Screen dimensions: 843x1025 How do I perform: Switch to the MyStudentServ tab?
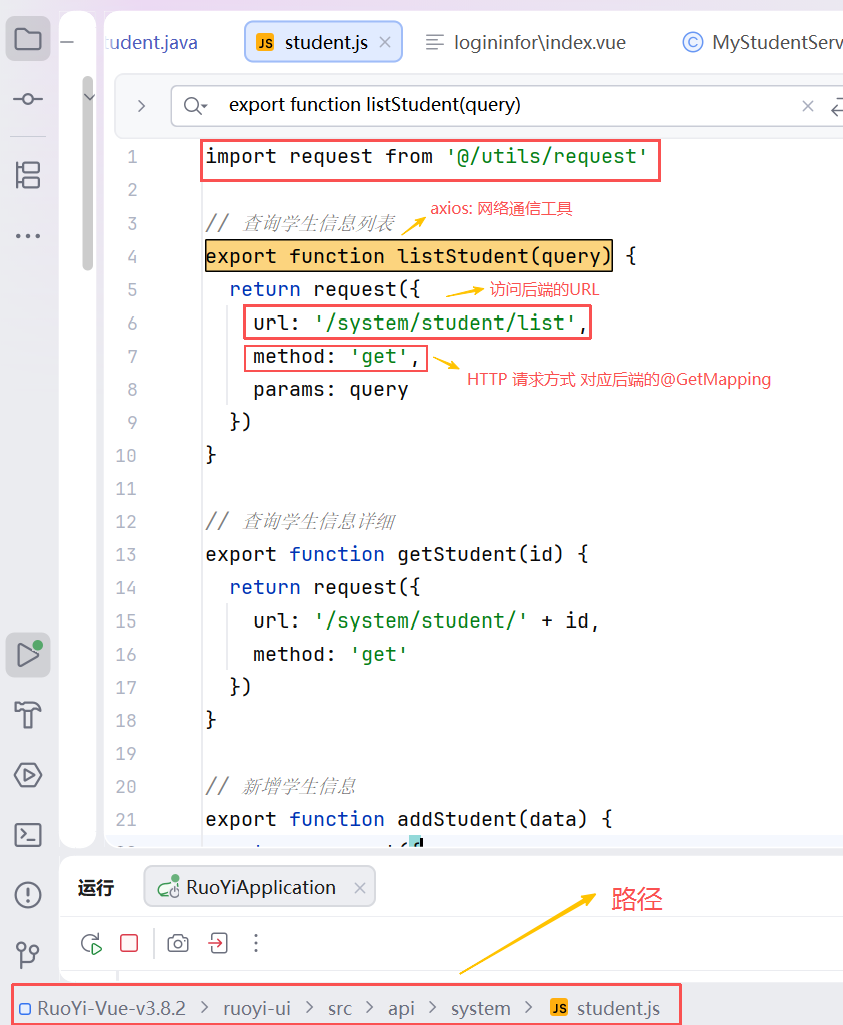pyautogui.click(x=762, y=42)
